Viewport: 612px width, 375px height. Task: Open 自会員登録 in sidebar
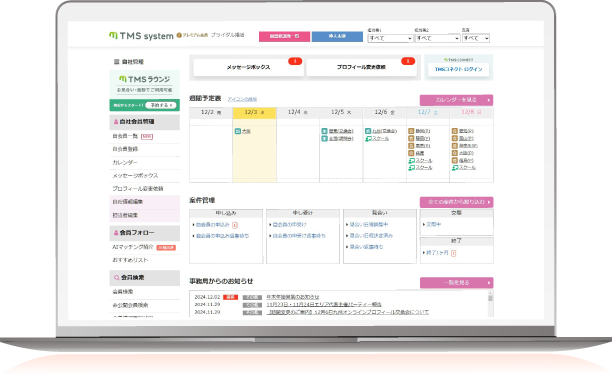point(125,149)
